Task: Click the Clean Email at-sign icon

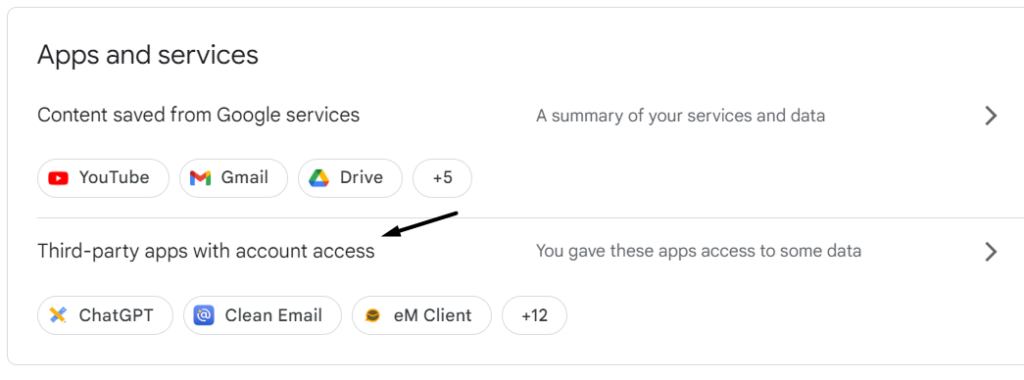Action: point(204,316)
